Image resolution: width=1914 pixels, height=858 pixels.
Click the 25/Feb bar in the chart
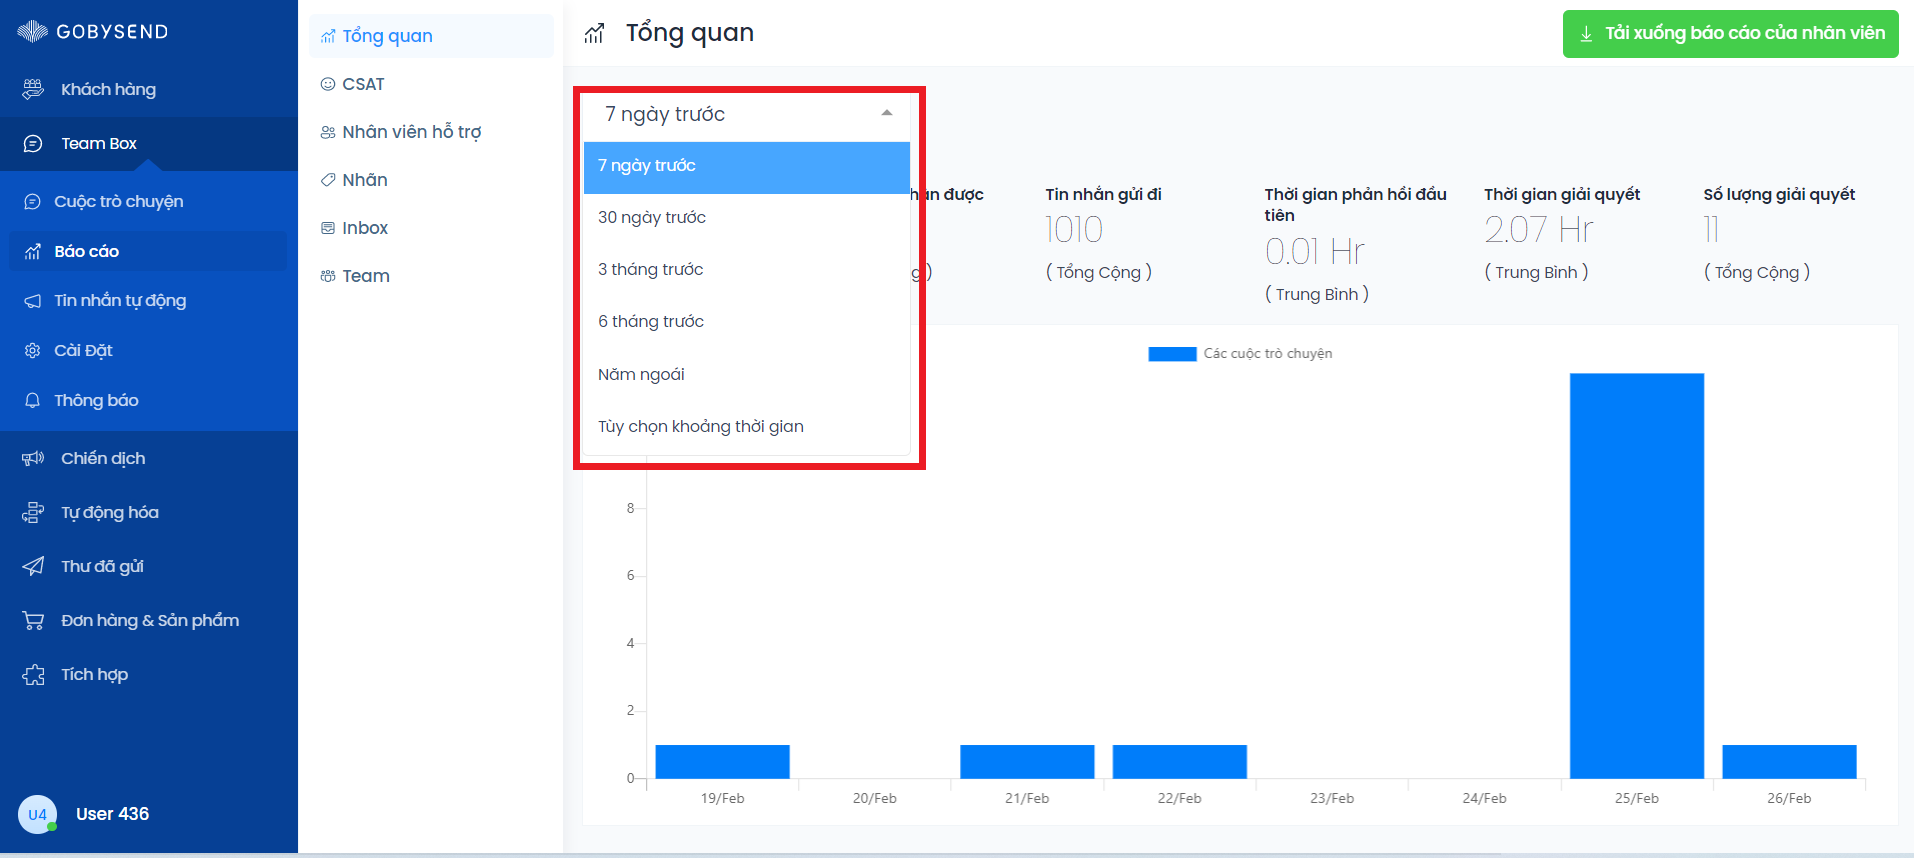[x=1636, y=575]
